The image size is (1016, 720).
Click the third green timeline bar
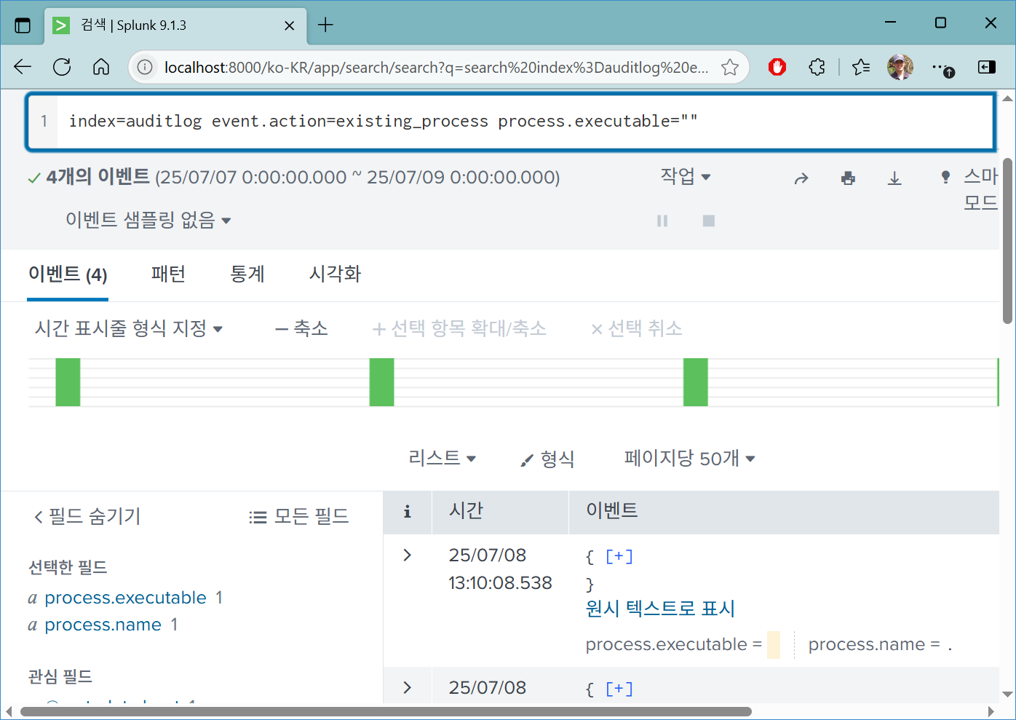(x=696, y=382)
